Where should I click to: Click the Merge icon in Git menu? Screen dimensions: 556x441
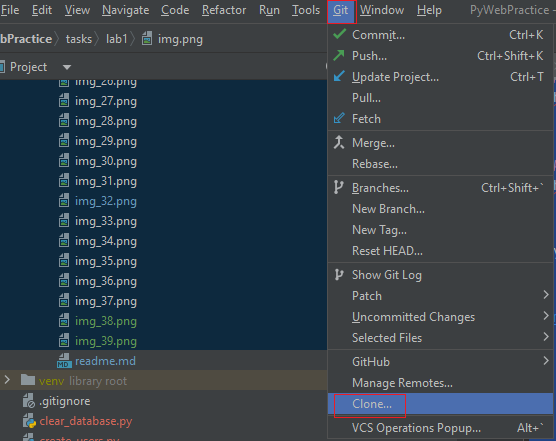click(339, 143)
